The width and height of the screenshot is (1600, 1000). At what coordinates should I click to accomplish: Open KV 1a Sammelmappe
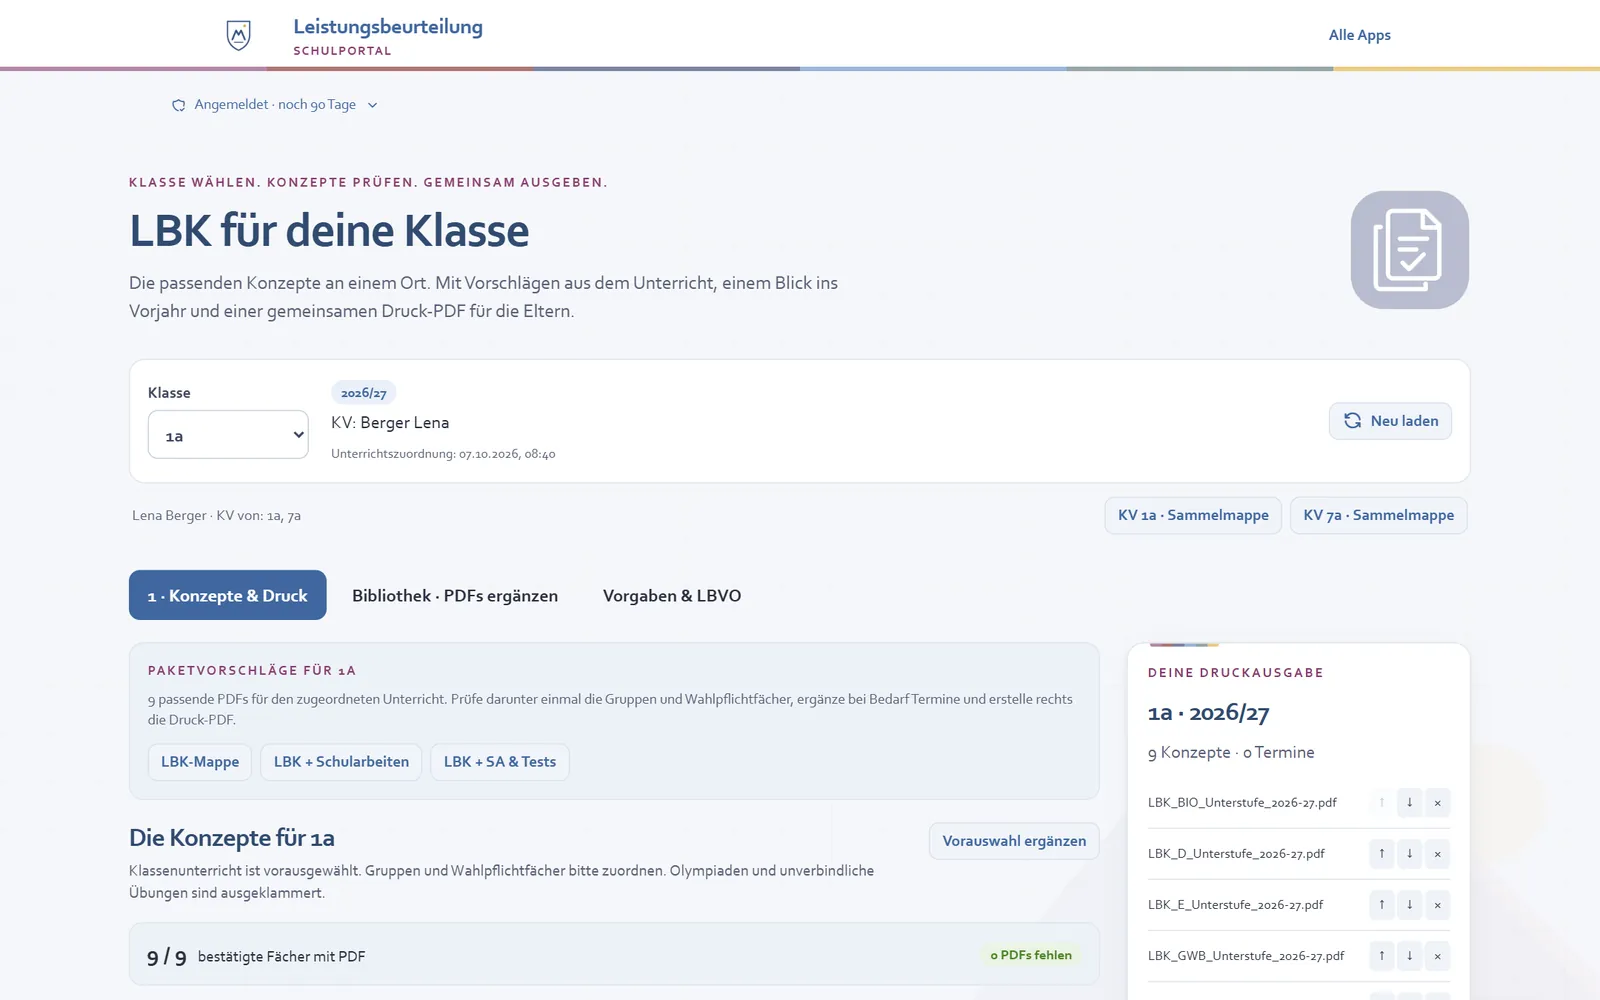point(1193,515)
